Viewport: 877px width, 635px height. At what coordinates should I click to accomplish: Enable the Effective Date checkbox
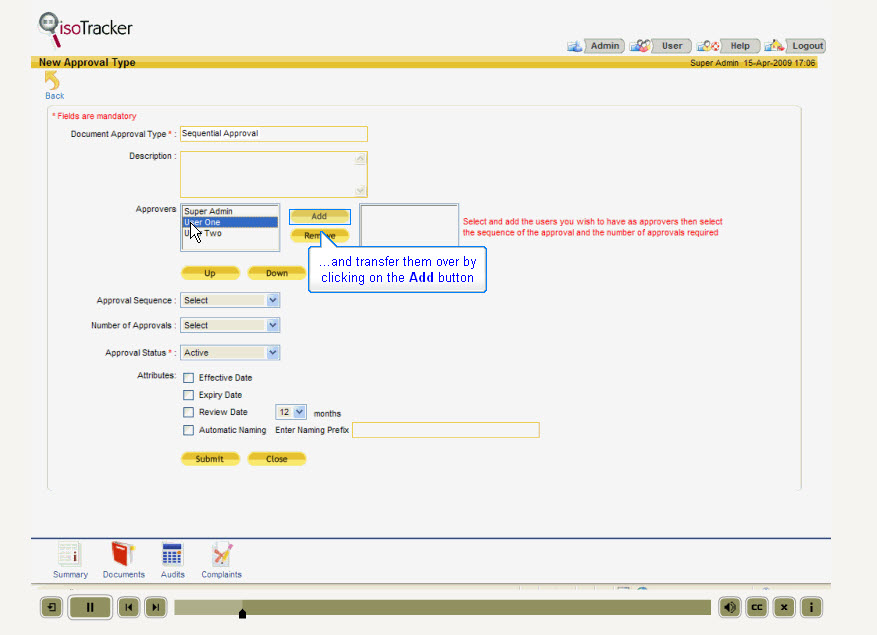[188, 377]
